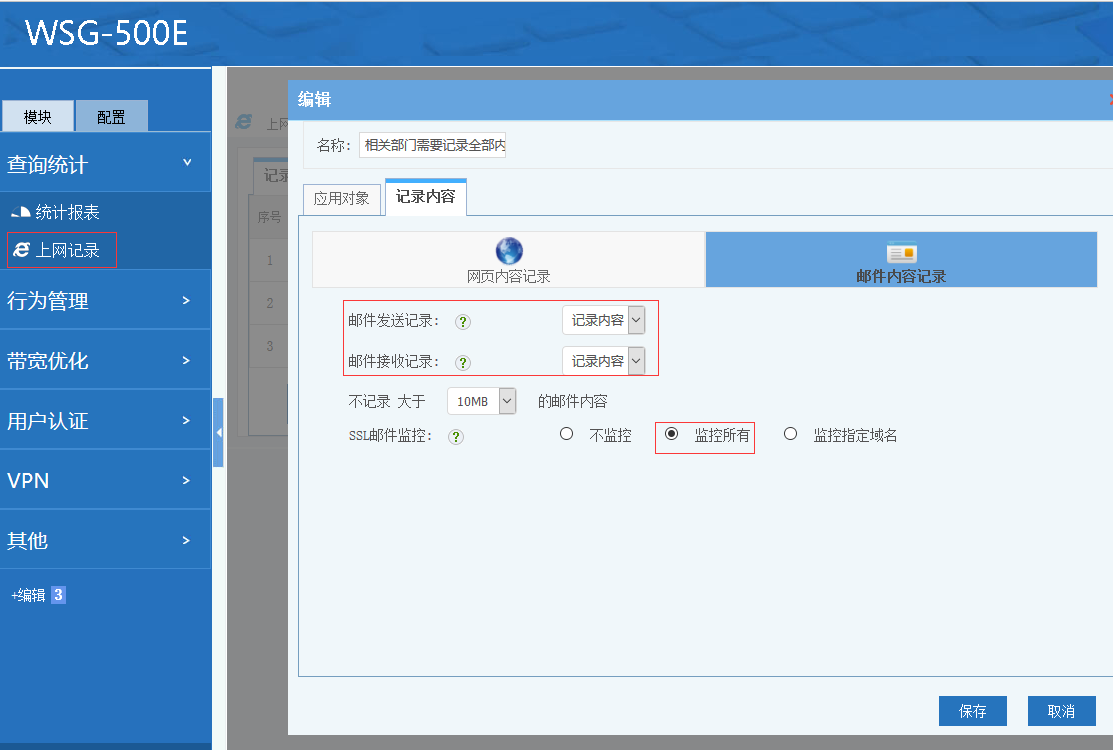
Task: Click the 保存 button
Action: coord(972,711)
